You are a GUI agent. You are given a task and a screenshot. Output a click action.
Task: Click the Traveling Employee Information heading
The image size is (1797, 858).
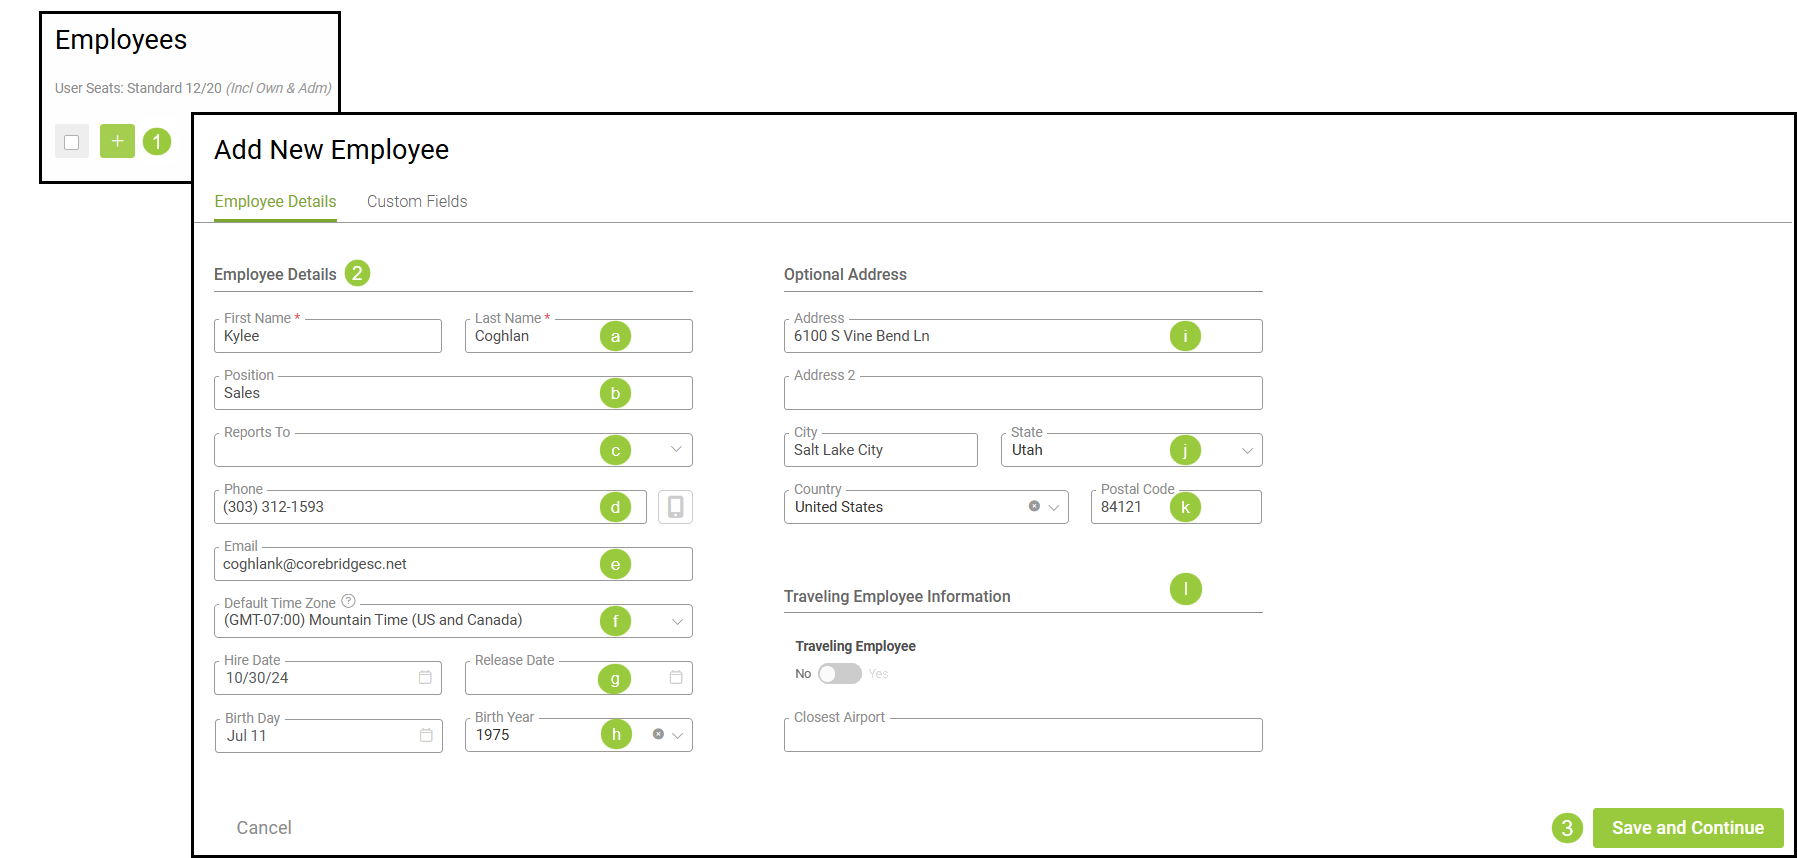(897, 596)
